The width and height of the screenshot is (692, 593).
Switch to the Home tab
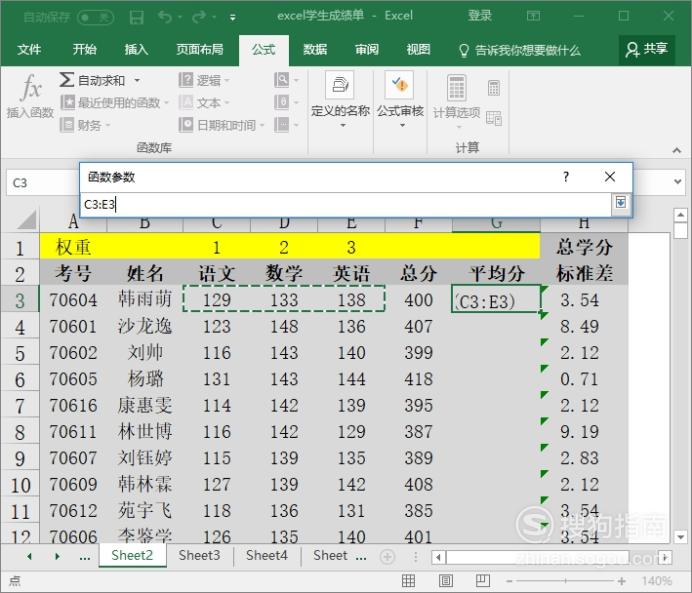(84, 49)
